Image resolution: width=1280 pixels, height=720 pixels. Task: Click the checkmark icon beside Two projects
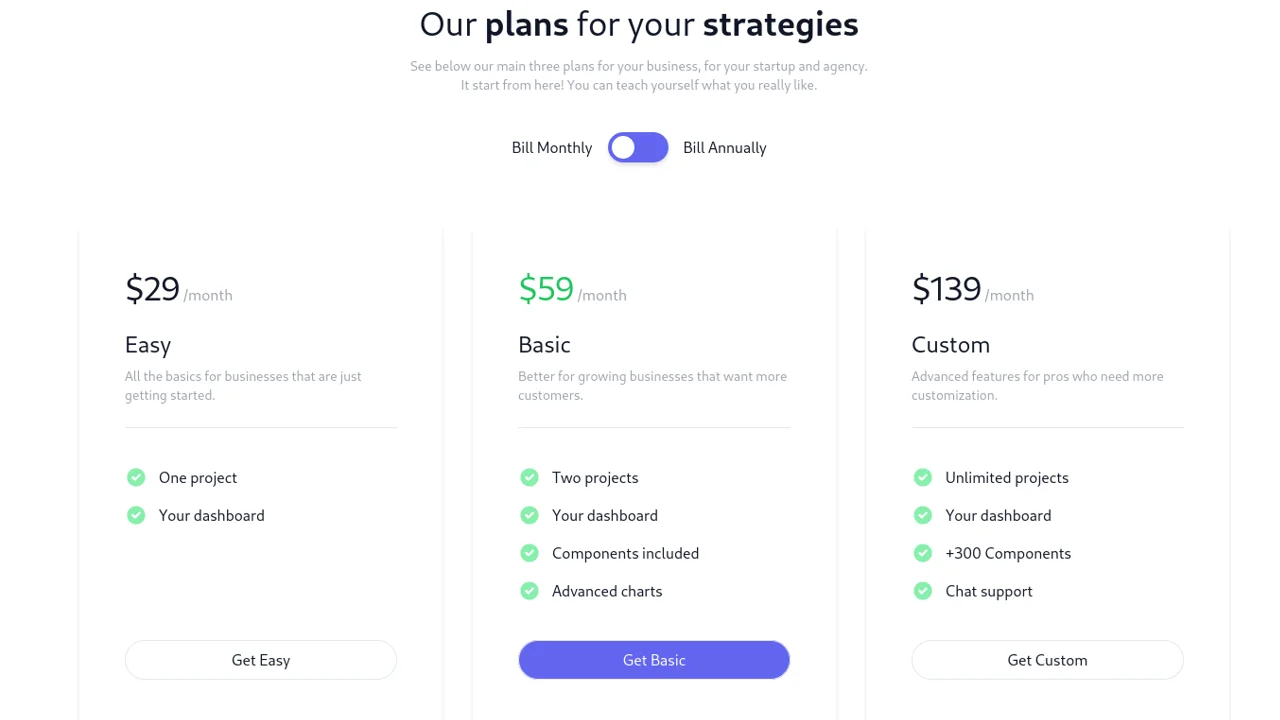click(529, 477)
